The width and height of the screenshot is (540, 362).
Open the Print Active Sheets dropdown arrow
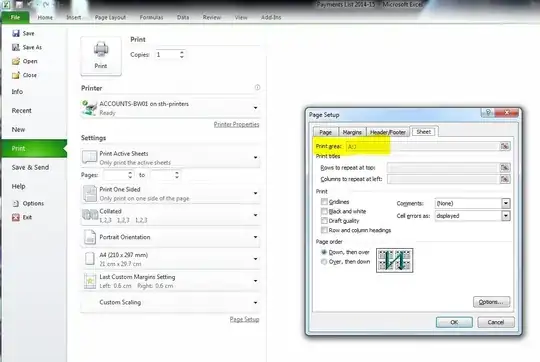tap(255, 158)
